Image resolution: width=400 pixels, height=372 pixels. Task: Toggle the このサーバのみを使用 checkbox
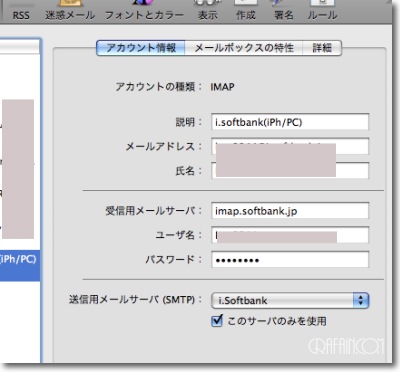tap(217, 321)
